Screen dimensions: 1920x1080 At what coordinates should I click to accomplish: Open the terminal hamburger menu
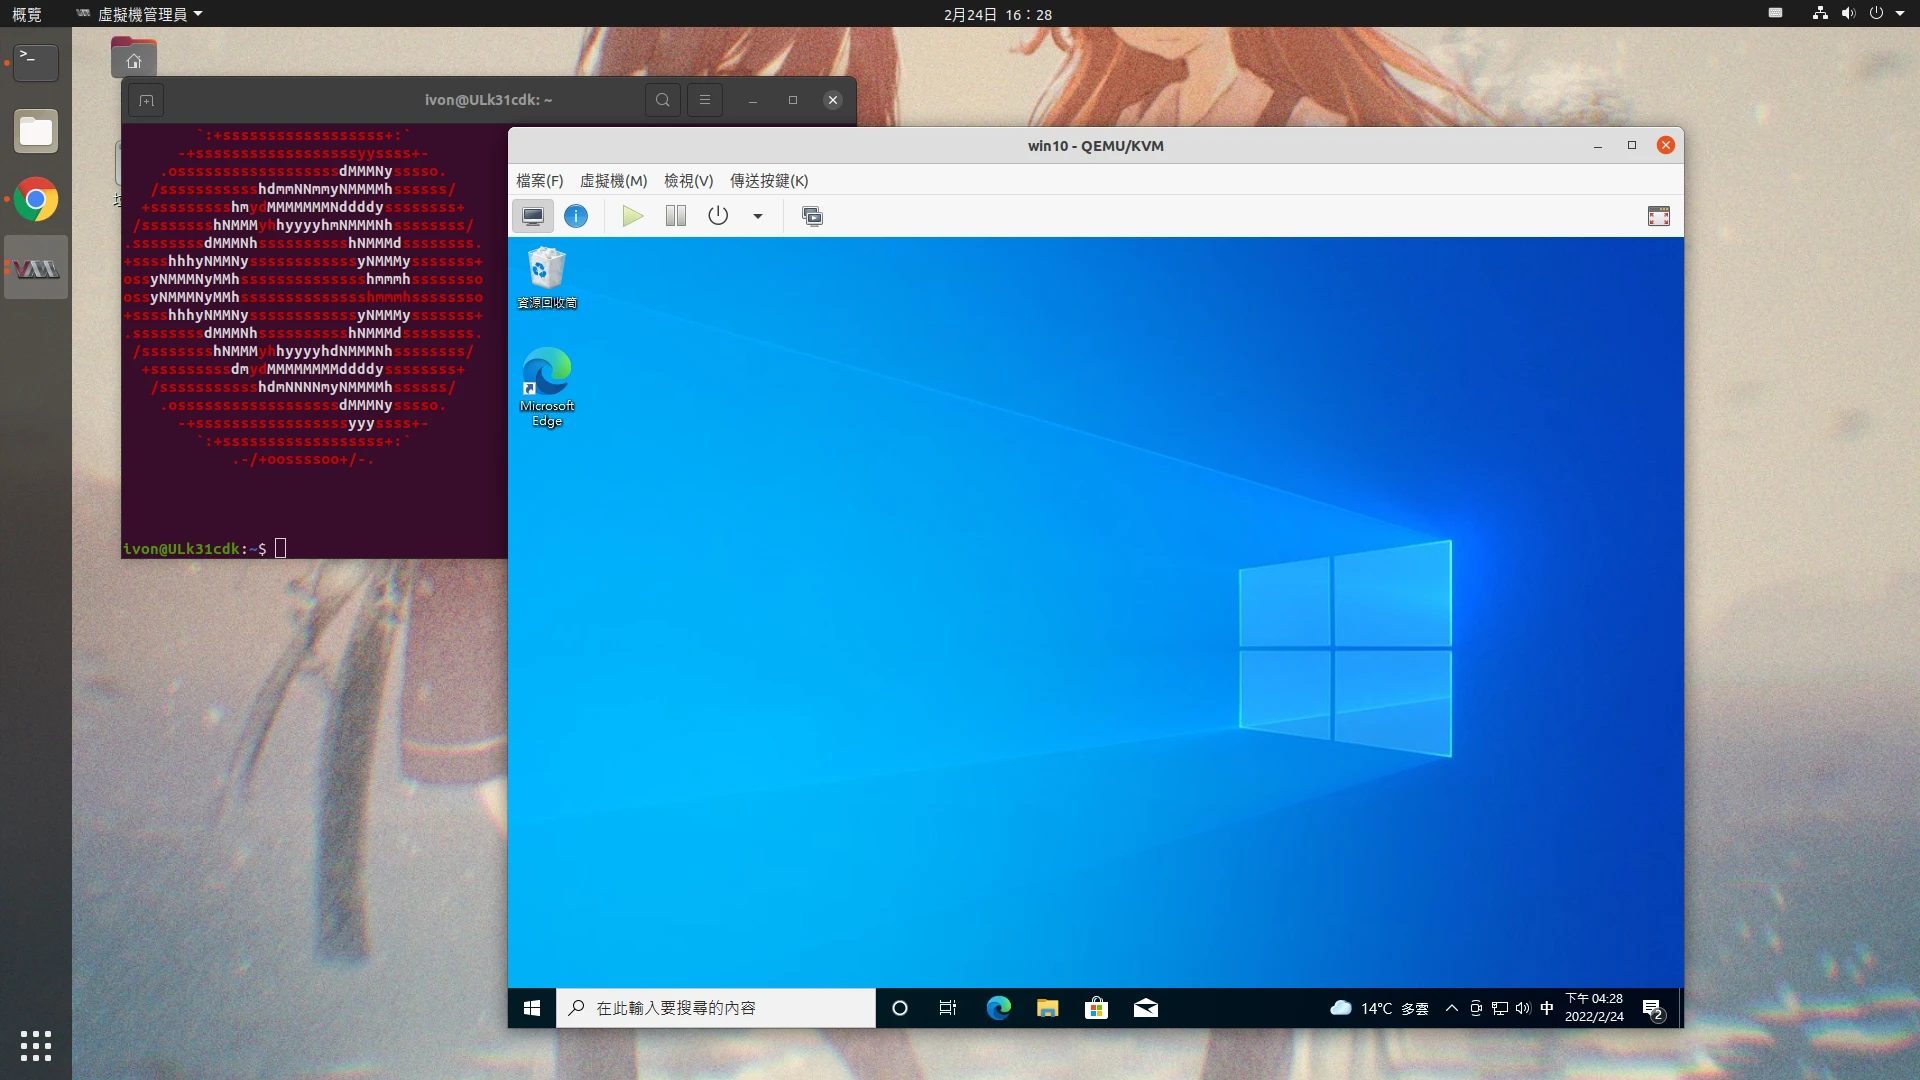coord(705,100)
